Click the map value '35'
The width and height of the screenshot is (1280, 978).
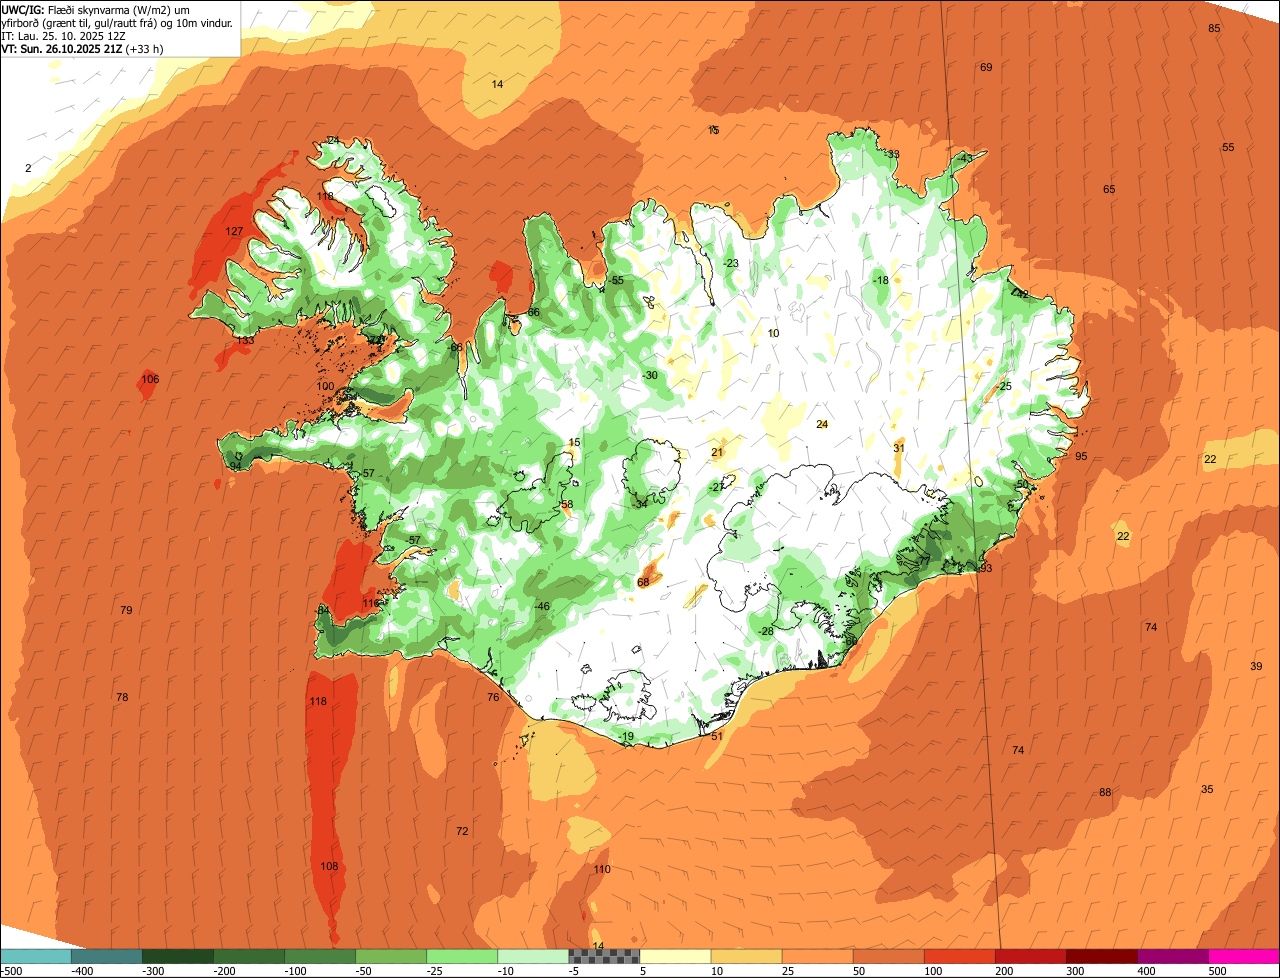coord(1207,789)
